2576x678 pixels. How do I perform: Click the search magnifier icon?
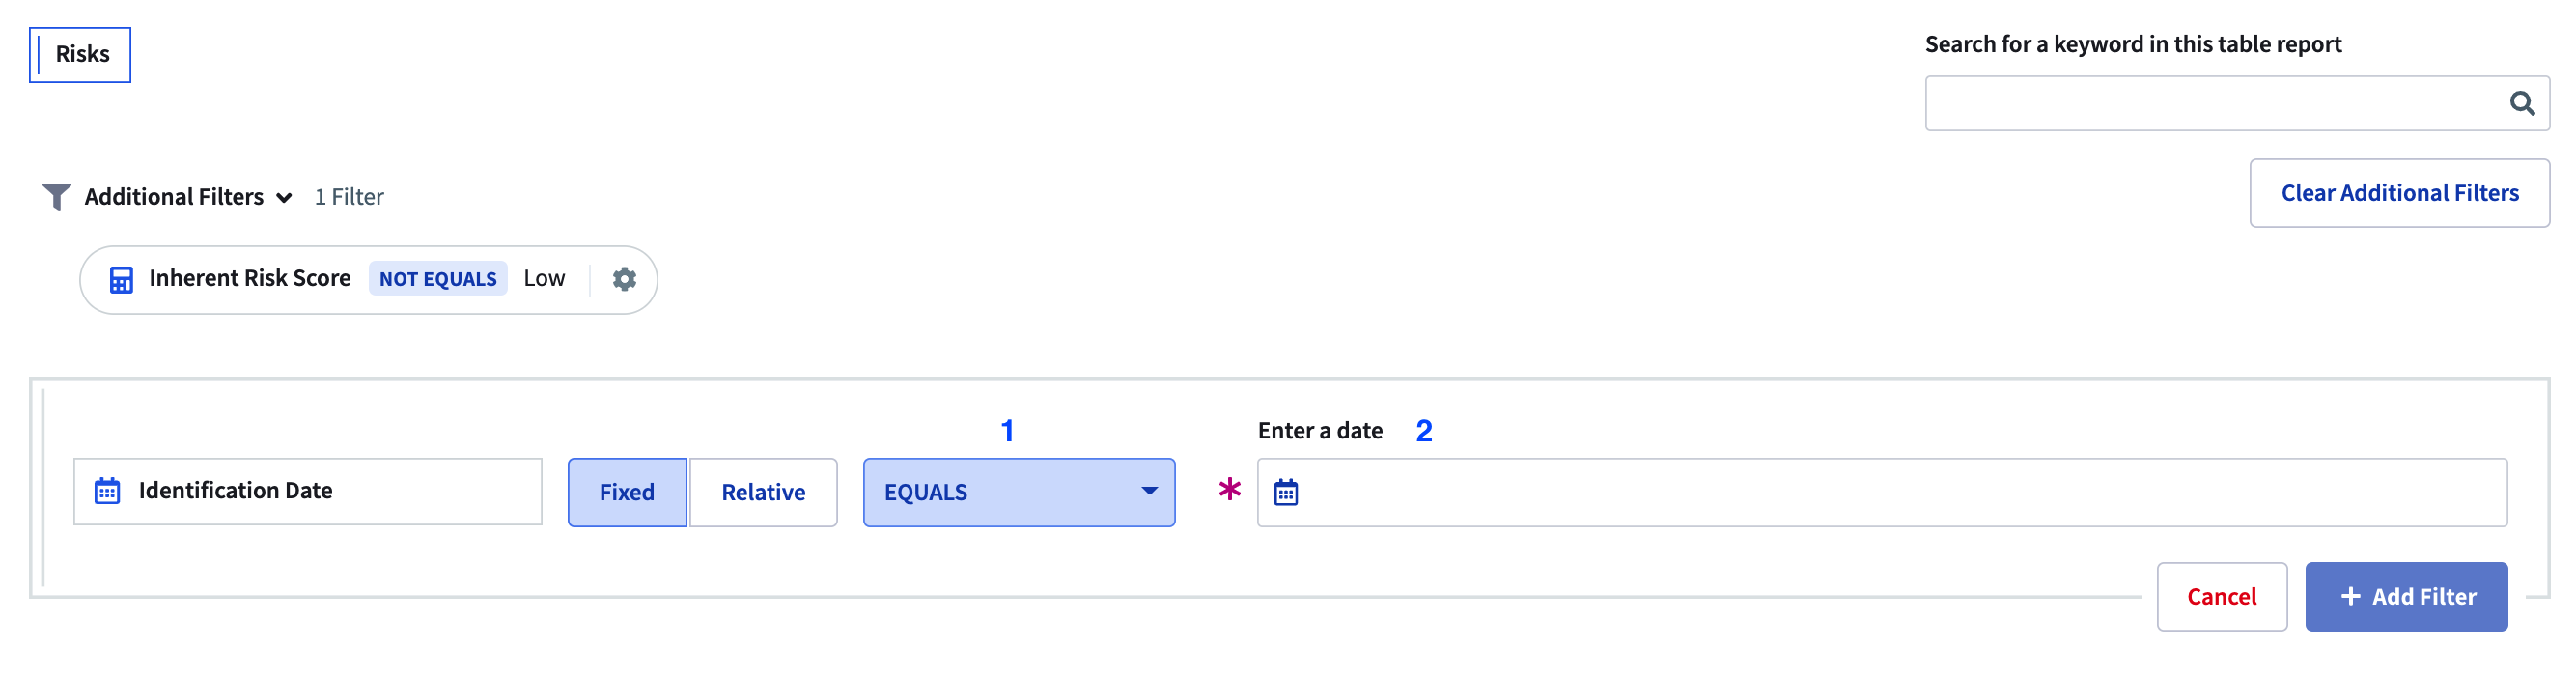tap(2521, 103)
